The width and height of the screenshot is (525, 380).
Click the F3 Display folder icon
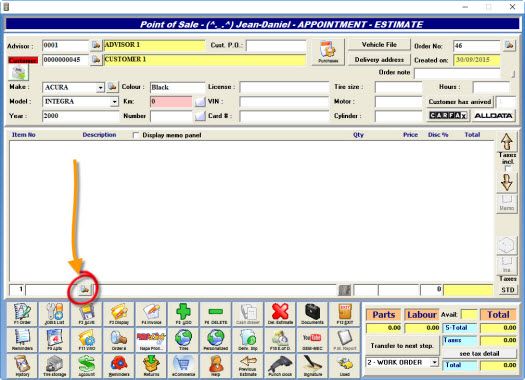[x=119, y=314]
